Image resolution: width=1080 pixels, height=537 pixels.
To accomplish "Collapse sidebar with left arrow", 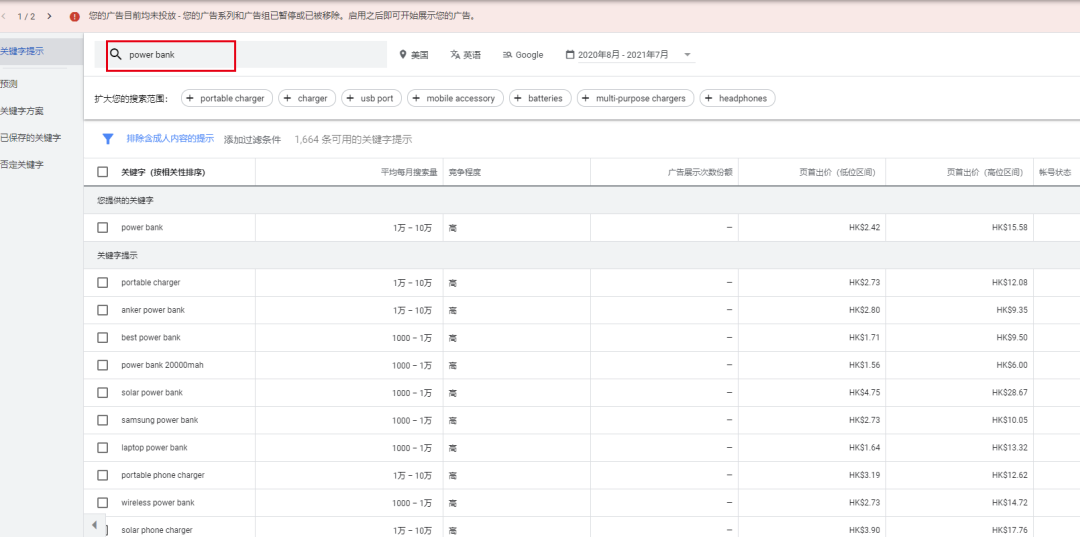I will (94, 525).
